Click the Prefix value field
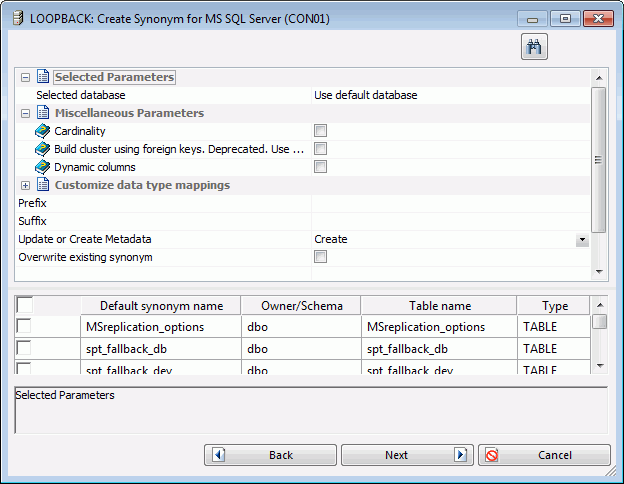Viewport: 624px width, 484px height. click(x=450, y=203)
